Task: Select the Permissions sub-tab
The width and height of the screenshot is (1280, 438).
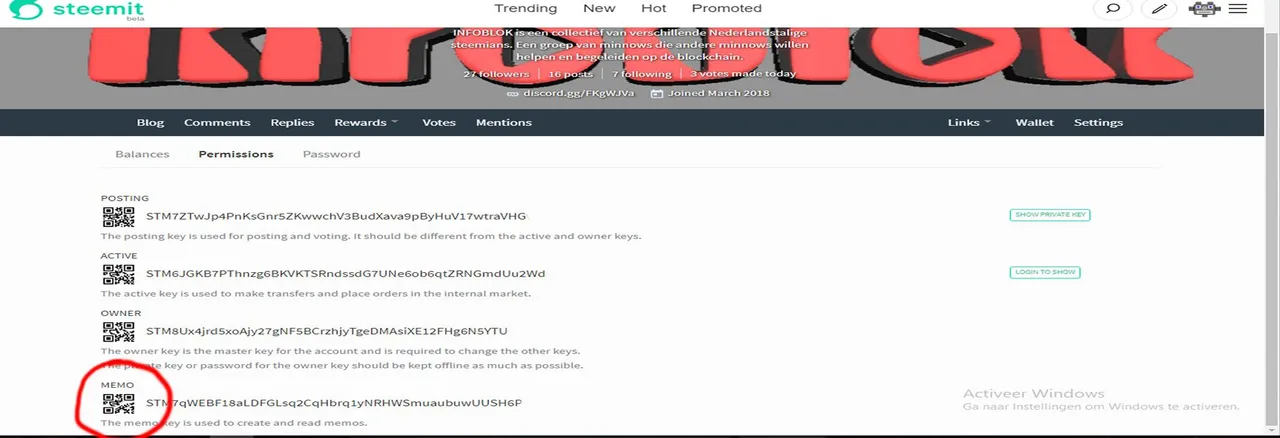Action: pyautogui.click(x=236, y=154)
